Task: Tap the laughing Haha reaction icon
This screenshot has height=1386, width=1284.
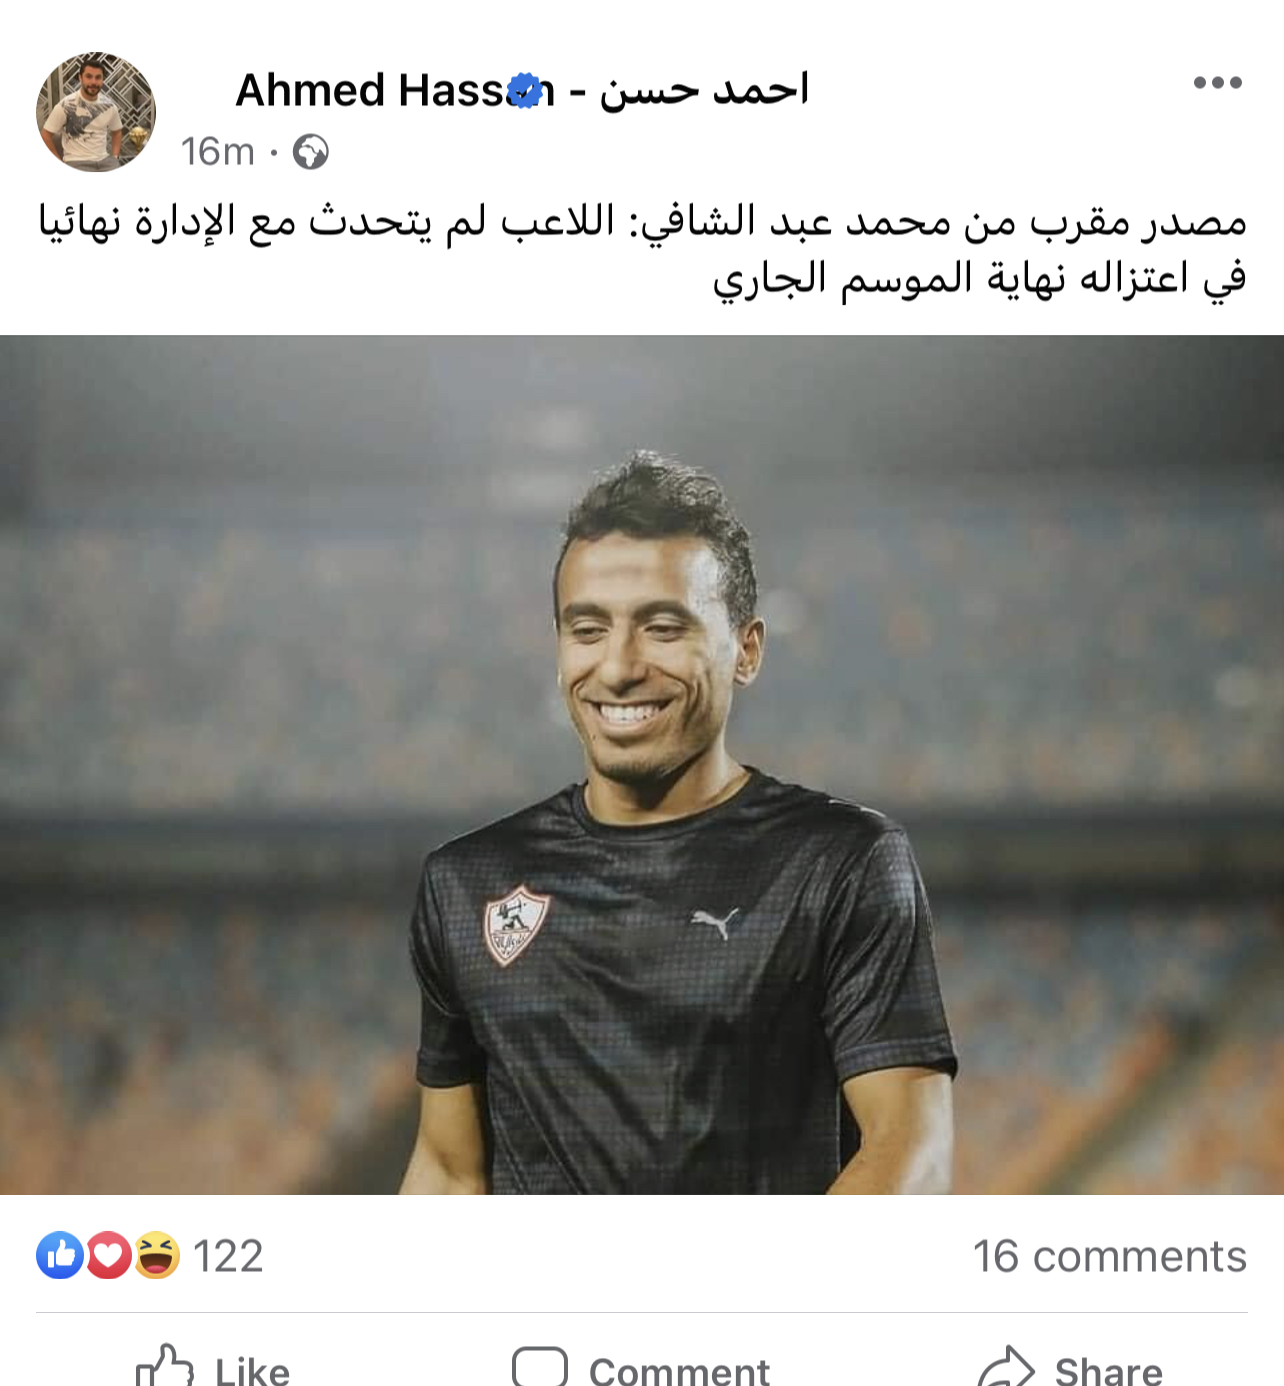Action: tap(157, 1255)
